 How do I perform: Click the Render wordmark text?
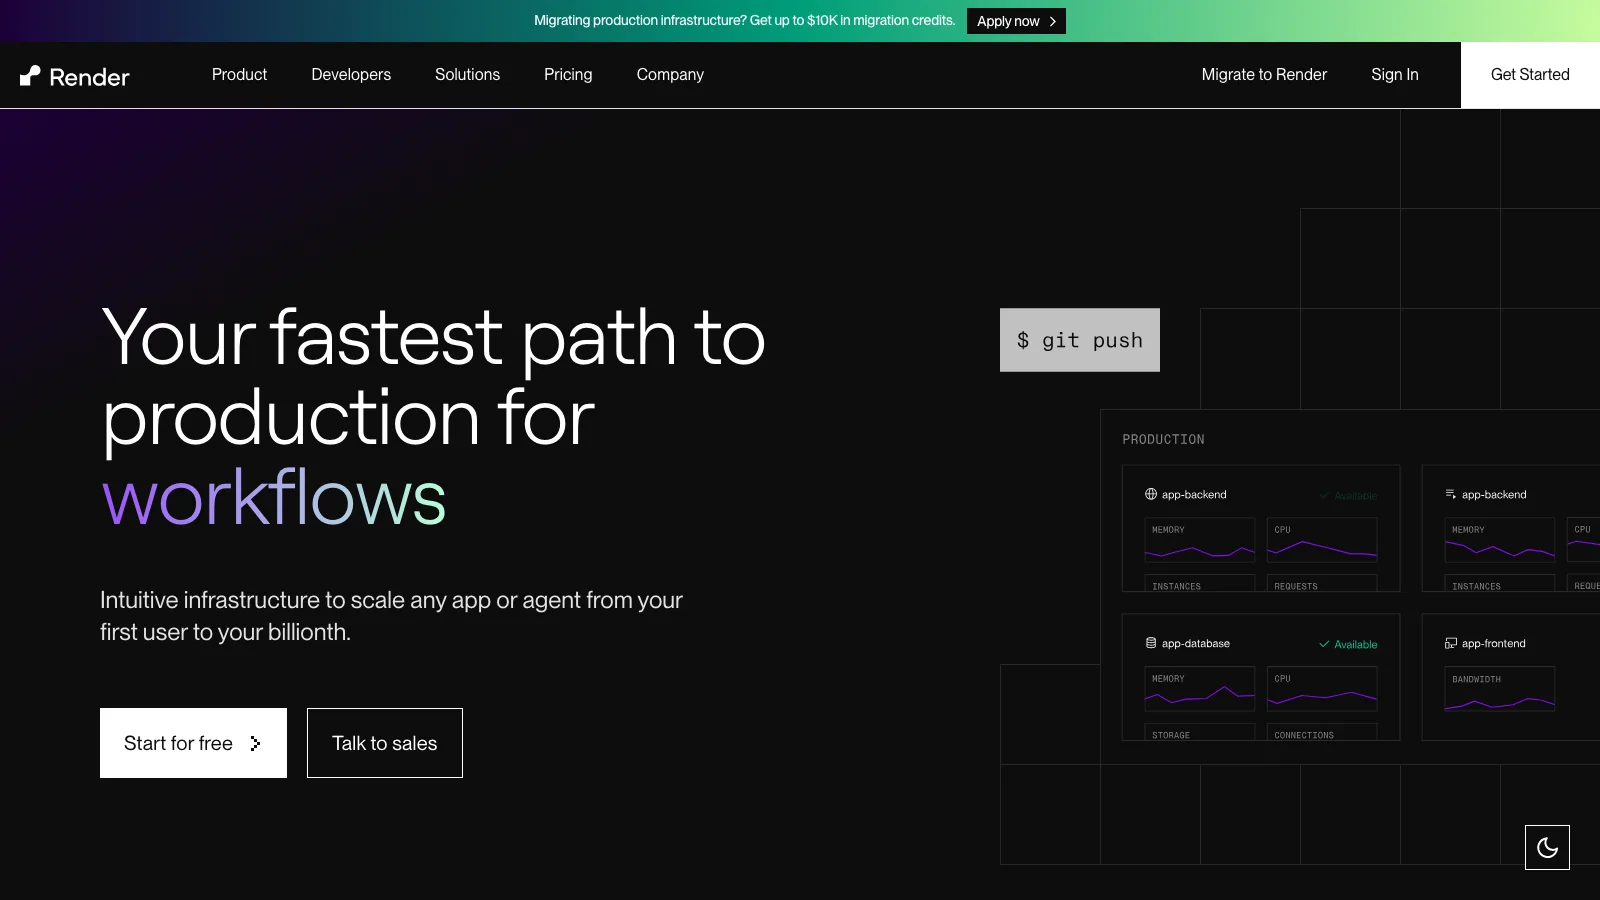point(89,77)
